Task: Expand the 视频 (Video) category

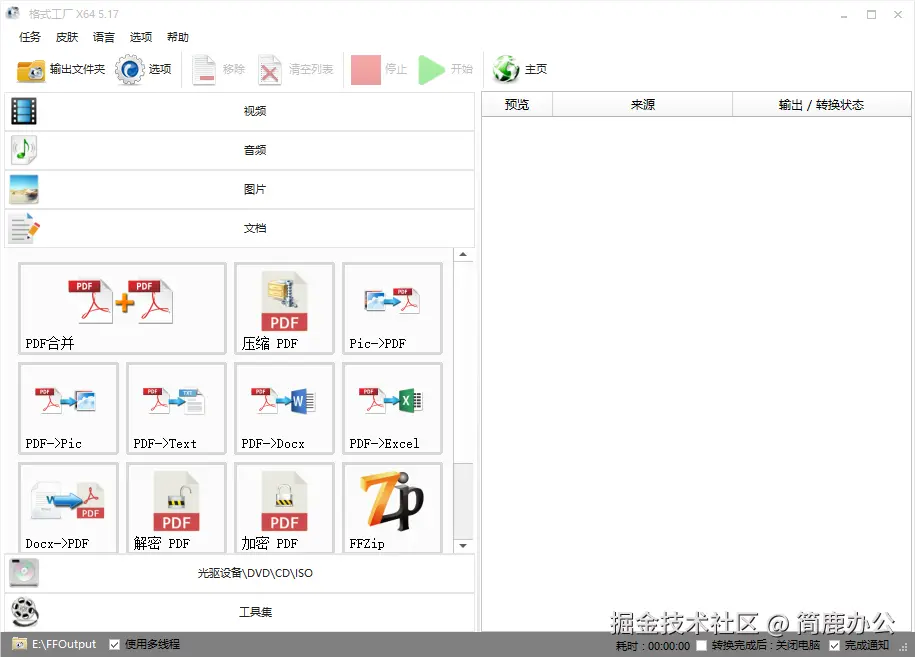Action: [x=255, y=111]
